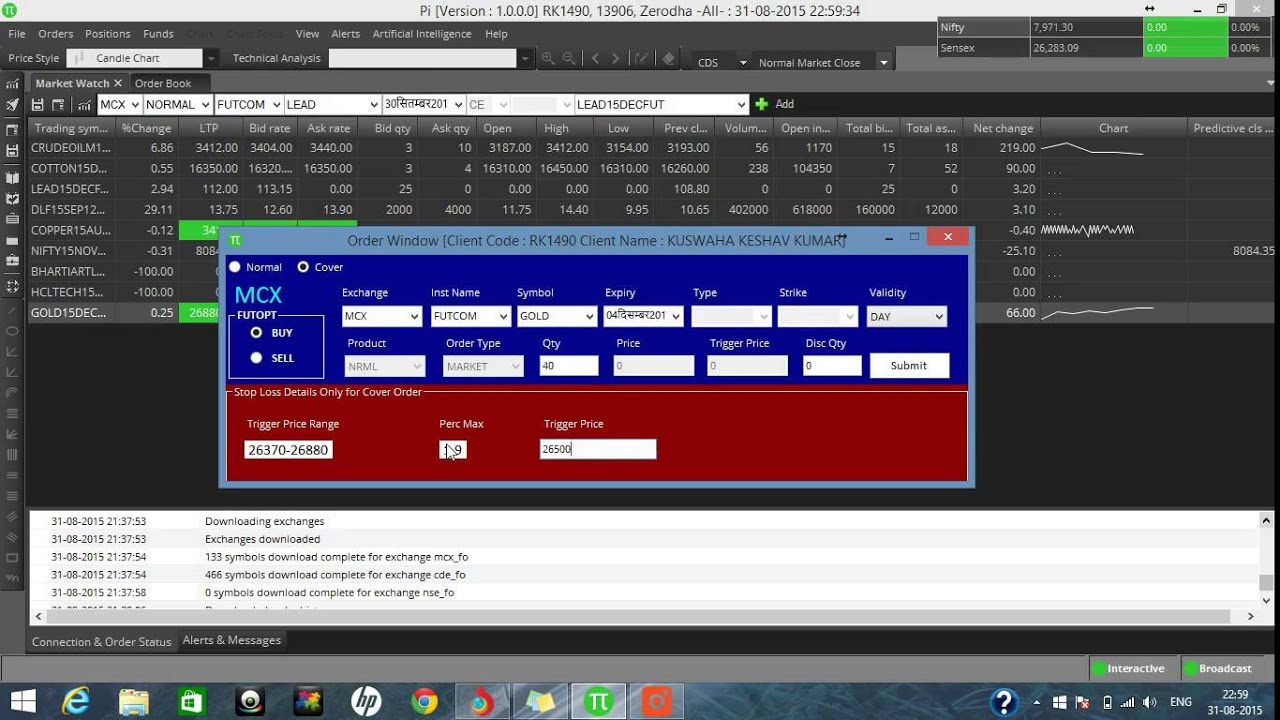The image size is (1280, 720).
Task: Click the LTP column header
Action: point(209,128)
